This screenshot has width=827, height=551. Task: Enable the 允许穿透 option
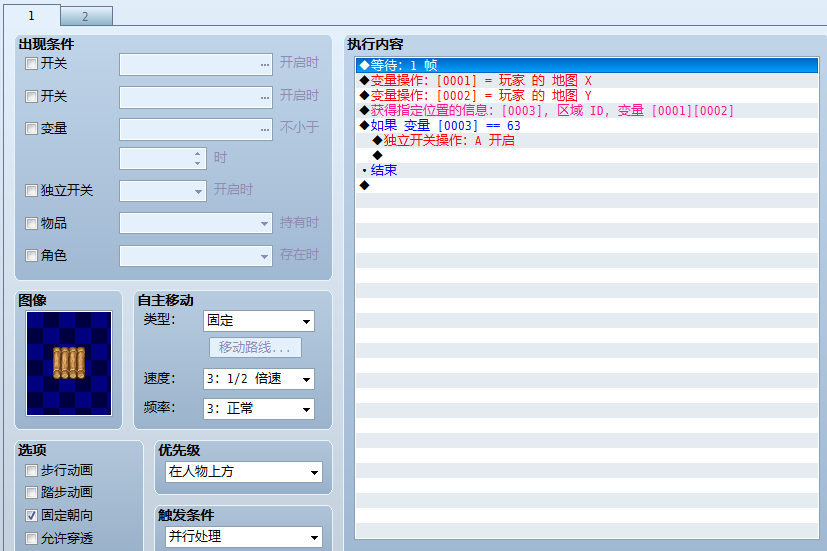(32, 538)
